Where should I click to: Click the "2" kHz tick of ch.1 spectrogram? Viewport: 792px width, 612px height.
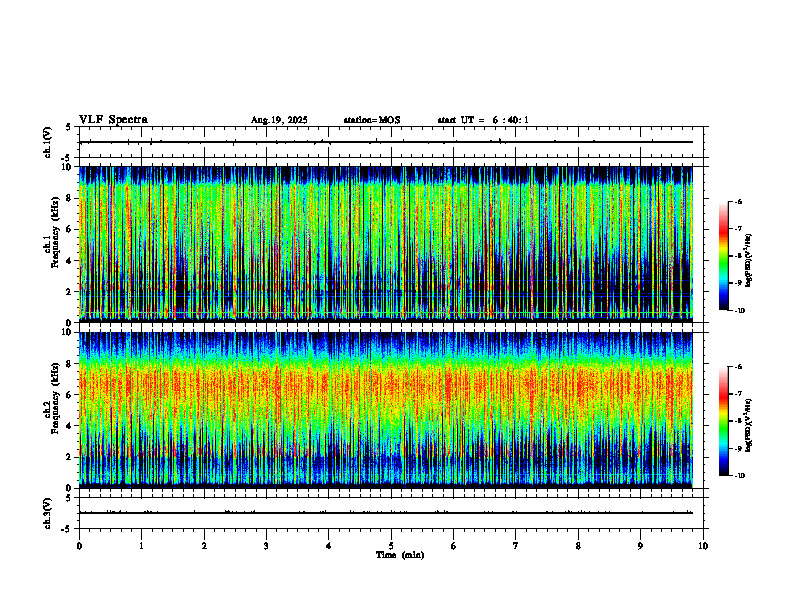tap(69, 291)
